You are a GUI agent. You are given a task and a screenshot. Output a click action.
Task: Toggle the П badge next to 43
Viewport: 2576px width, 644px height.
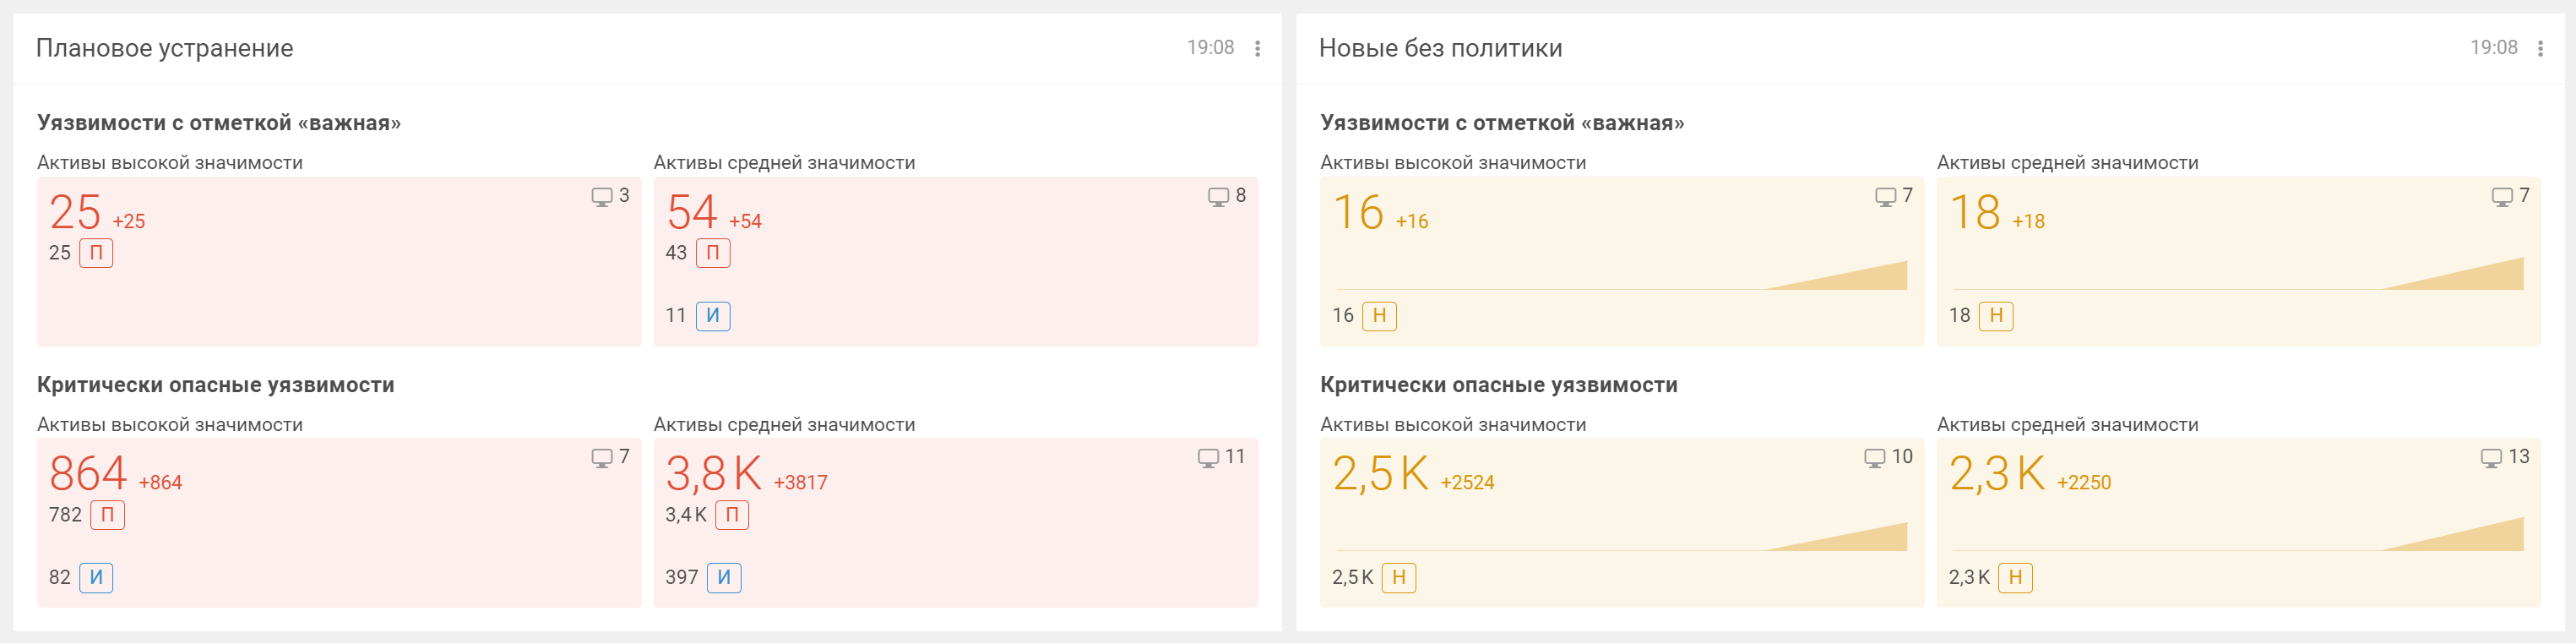[x=713, y=254]
